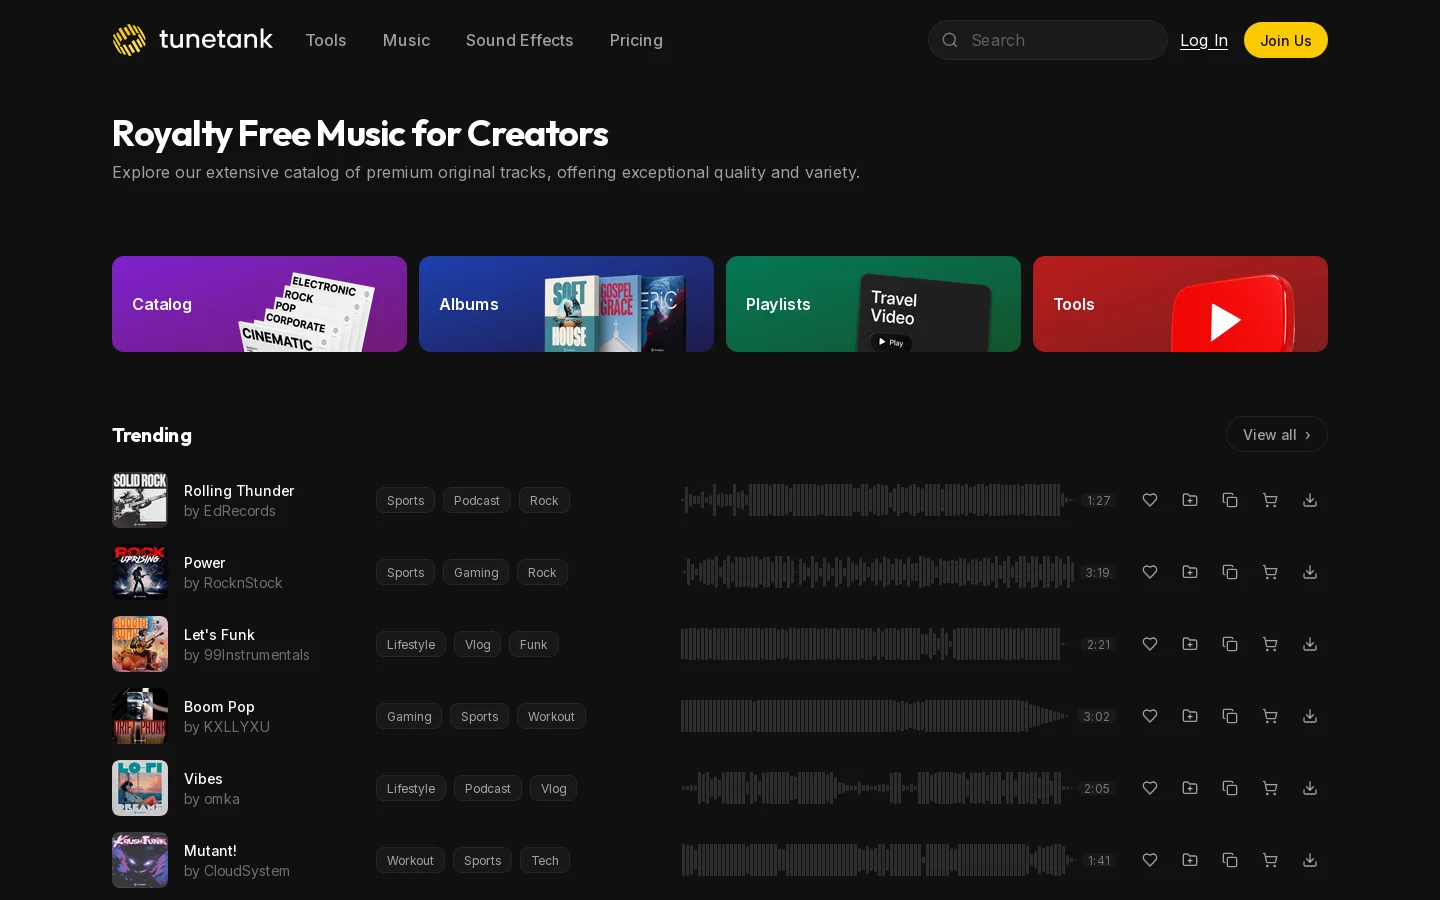The width and height of the screenshot is (1440, 900).
Task: Open artist EdRecords
Action: coord(239,511)
